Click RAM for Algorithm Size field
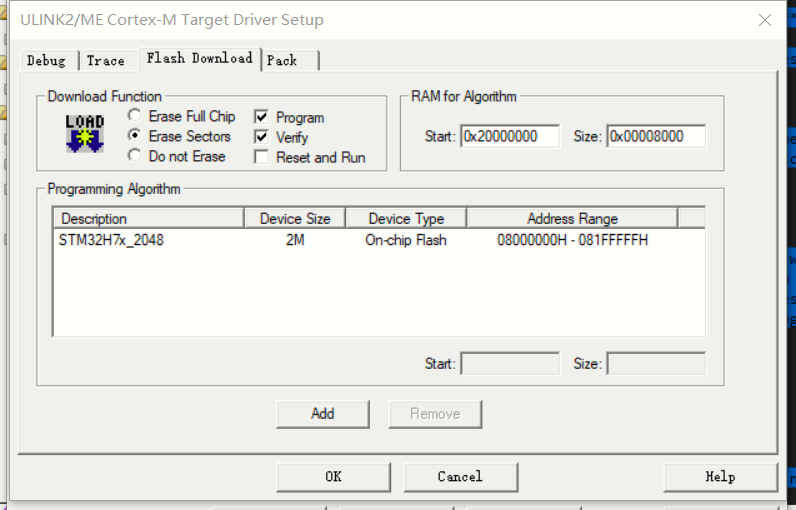 click(656, 136)
